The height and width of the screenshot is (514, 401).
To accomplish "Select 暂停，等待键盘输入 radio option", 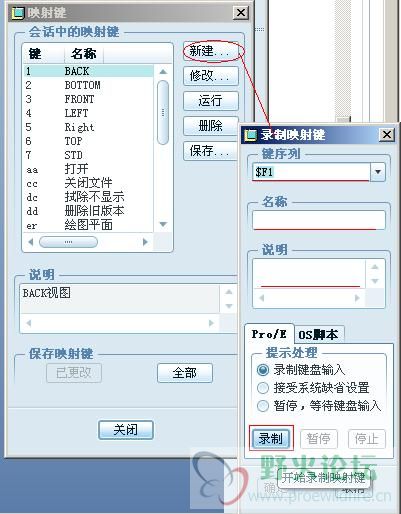I will [263, 406].
